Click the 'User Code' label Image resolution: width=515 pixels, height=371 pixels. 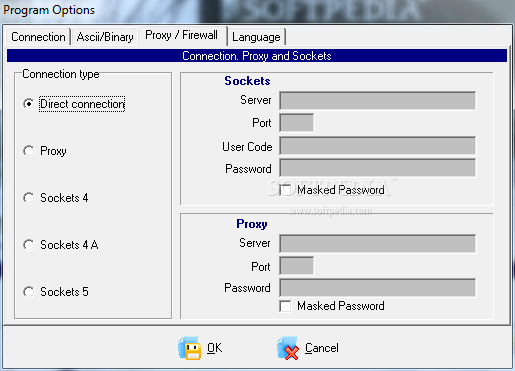[247, 147]
